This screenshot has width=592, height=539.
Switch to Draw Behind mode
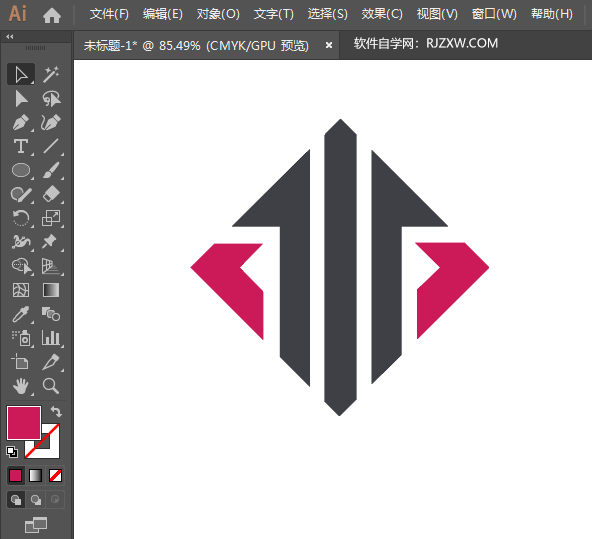point(36,500)
